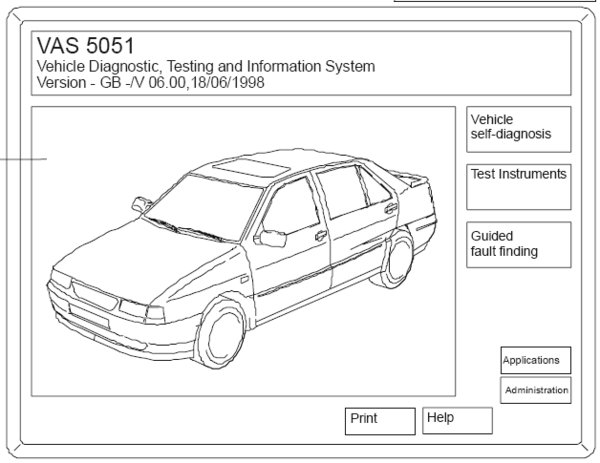The image size is (600, 463).
Task: Click the Version GB-/V 06.00 text line
Action: (x=152, y=82)
